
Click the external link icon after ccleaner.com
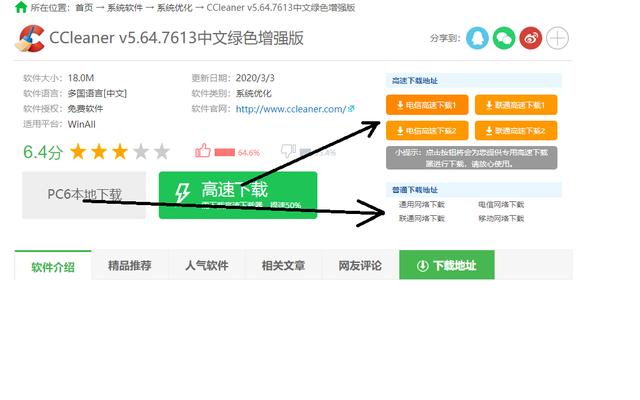coord(351,109)
